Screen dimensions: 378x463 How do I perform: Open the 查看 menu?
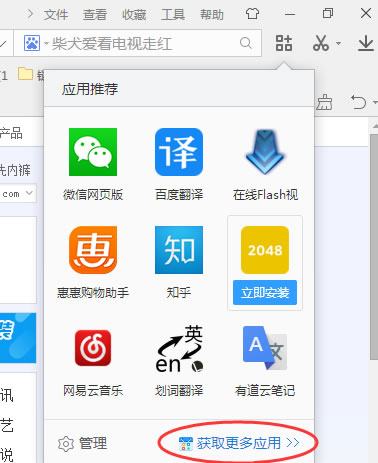(95, 15)
